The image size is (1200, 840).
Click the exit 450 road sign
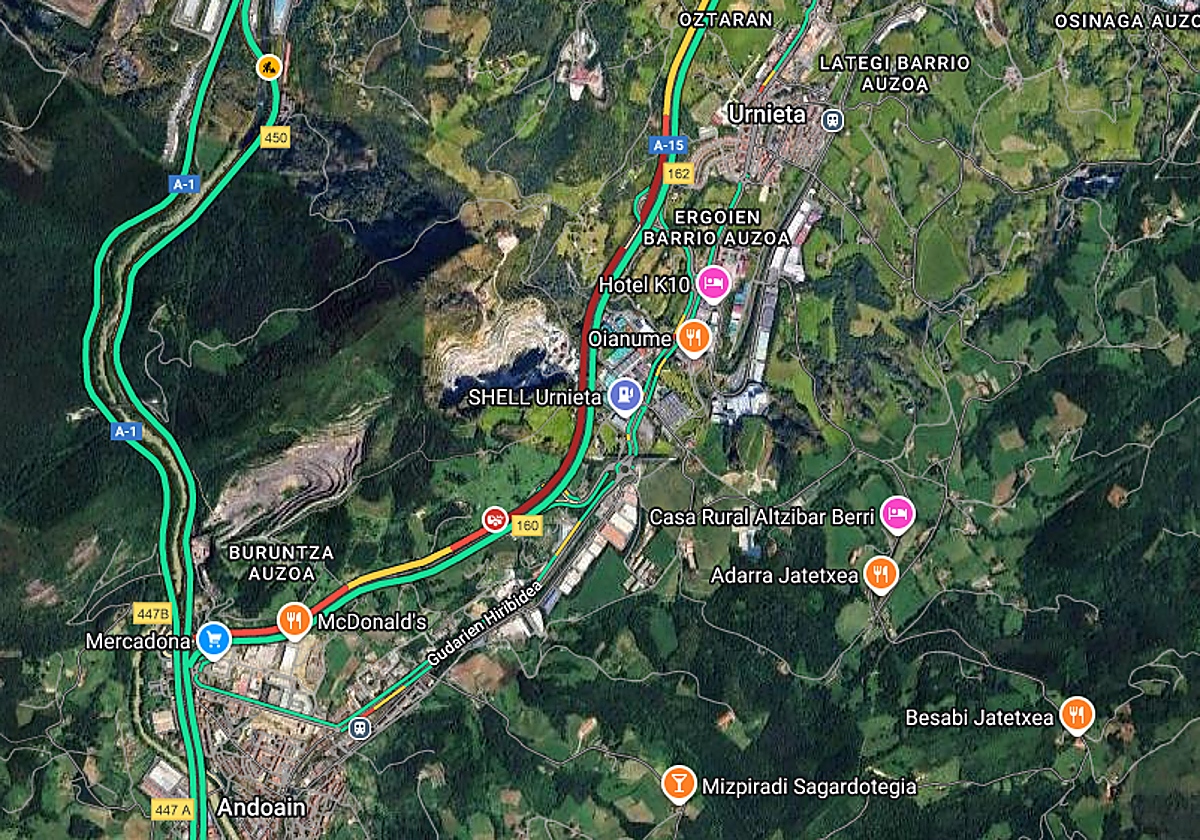point(275,138)
